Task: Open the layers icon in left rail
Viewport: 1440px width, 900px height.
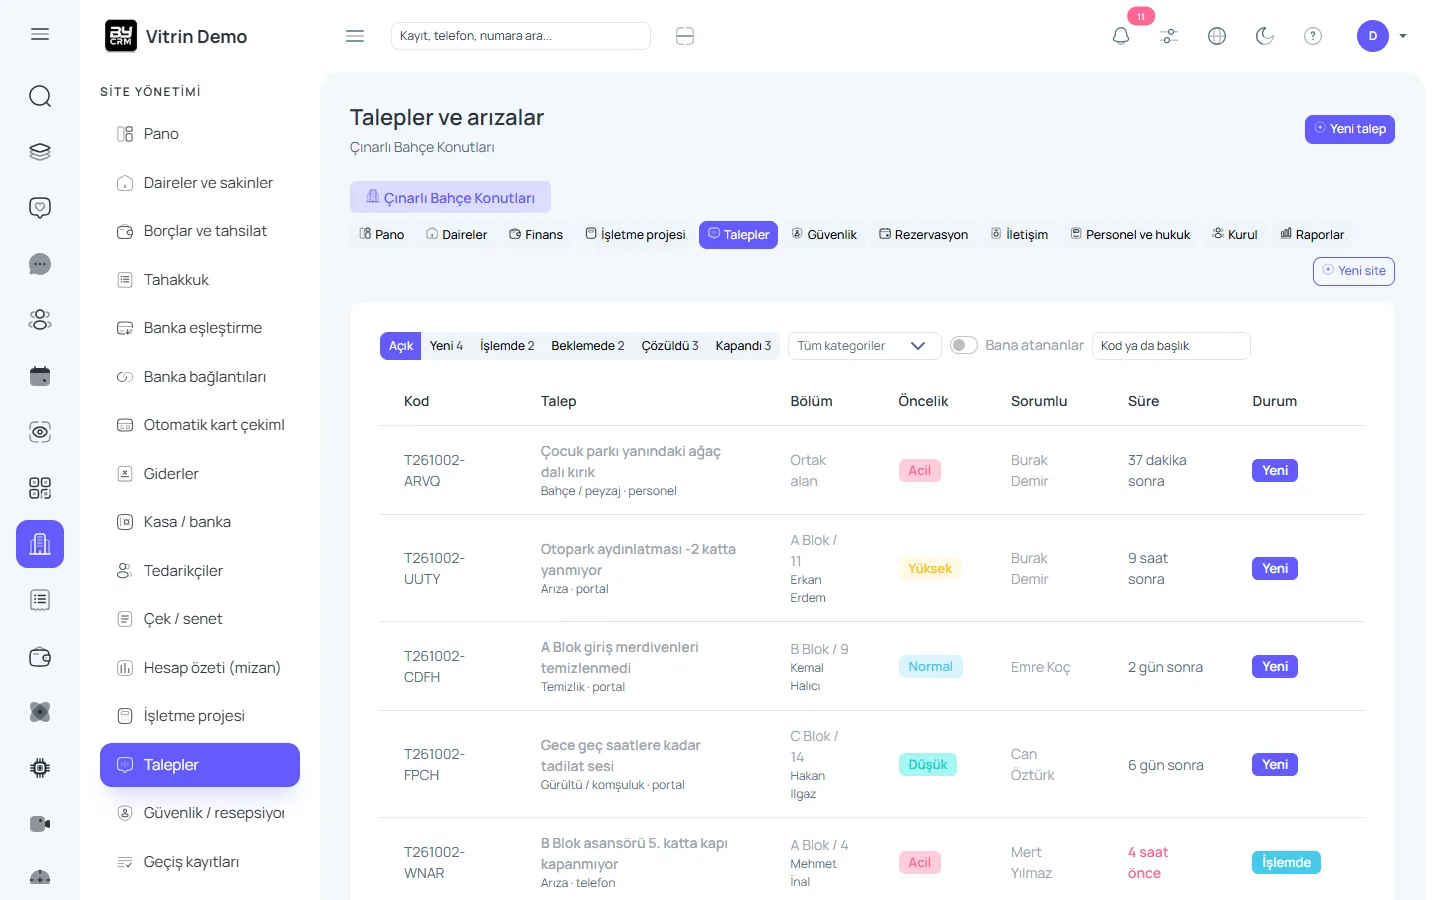Action: pyautogui.click(x=40, y=152)
